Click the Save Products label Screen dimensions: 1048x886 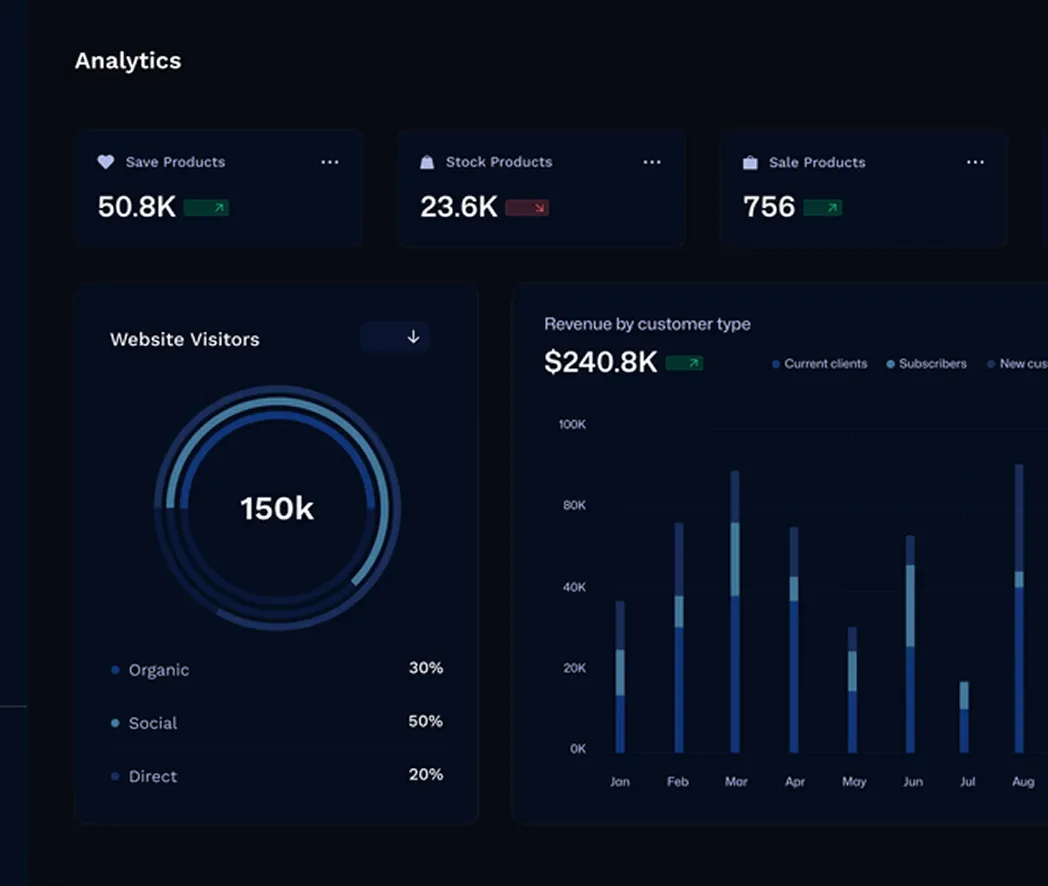175,162
